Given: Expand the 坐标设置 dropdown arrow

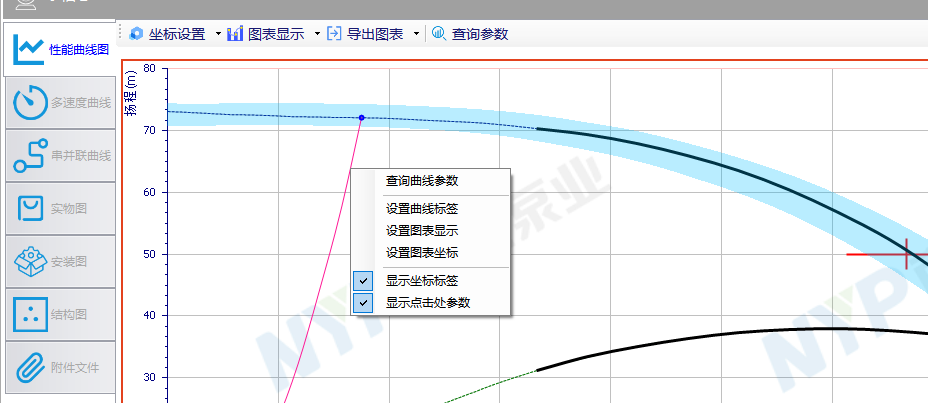Looking at the screenshot, I should pyautogui.click(x=218, y=34).
